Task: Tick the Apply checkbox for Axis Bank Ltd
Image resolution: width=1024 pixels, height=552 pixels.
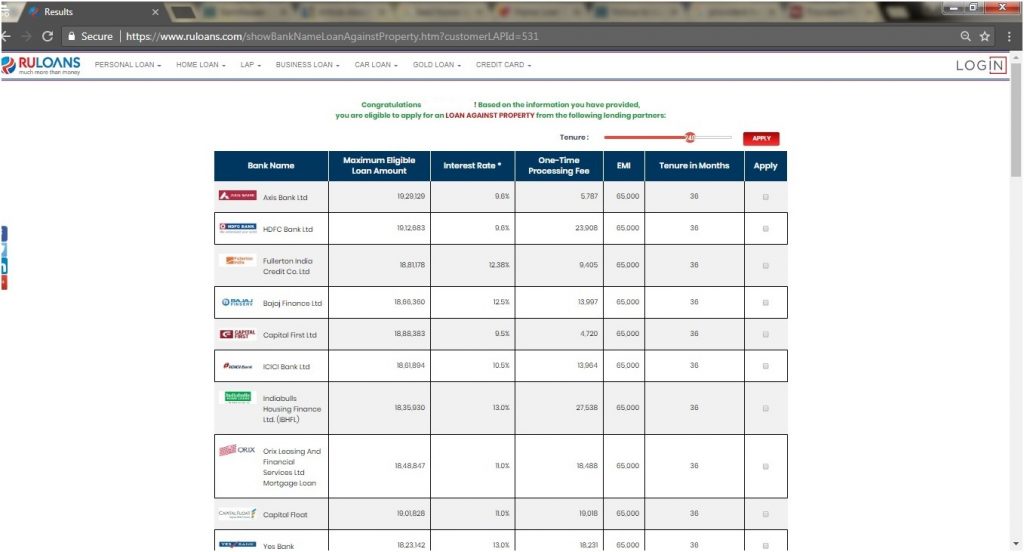Action: (765, 197)
